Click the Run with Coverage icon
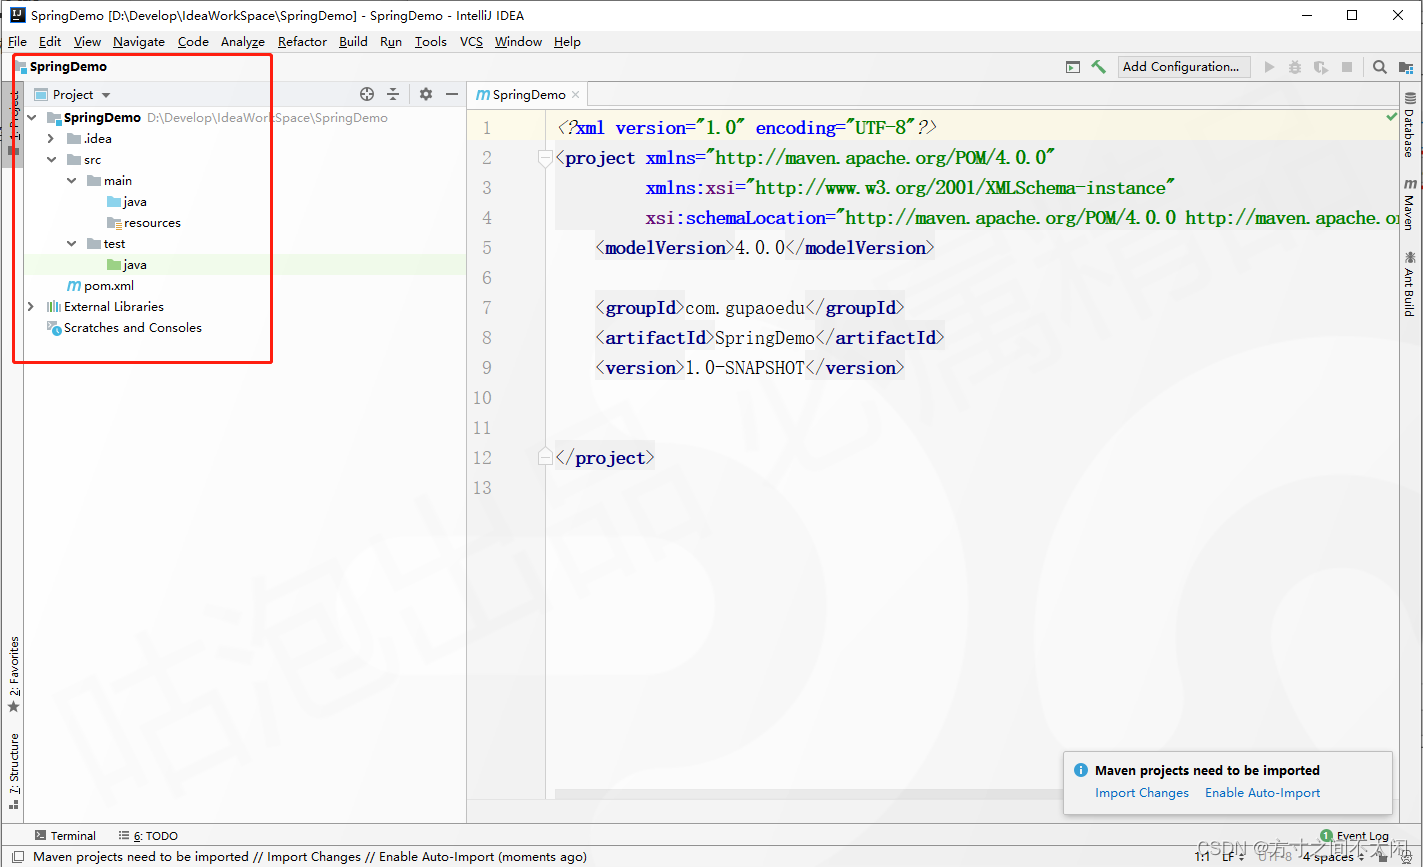1423x867 pixels. 1321,67
